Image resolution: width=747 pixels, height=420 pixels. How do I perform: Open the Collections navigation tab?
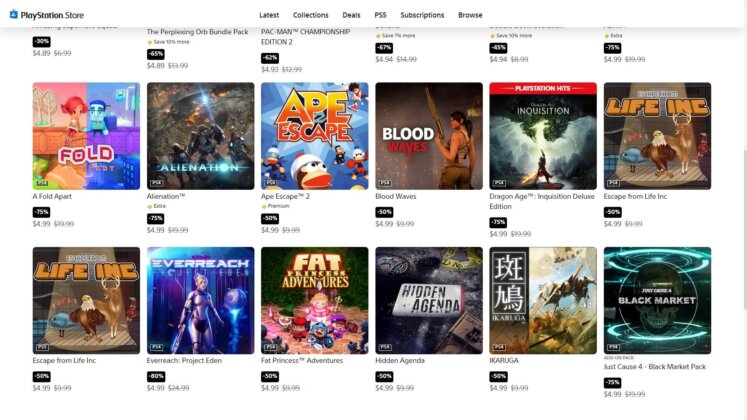310,15
